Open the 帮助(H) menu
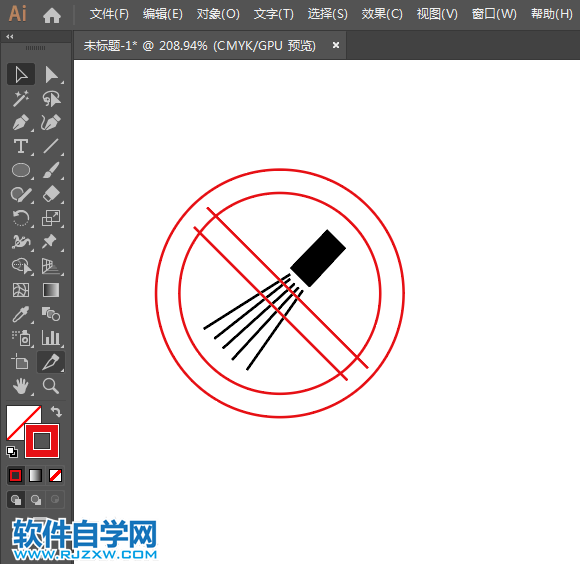 tap(552, 14)
